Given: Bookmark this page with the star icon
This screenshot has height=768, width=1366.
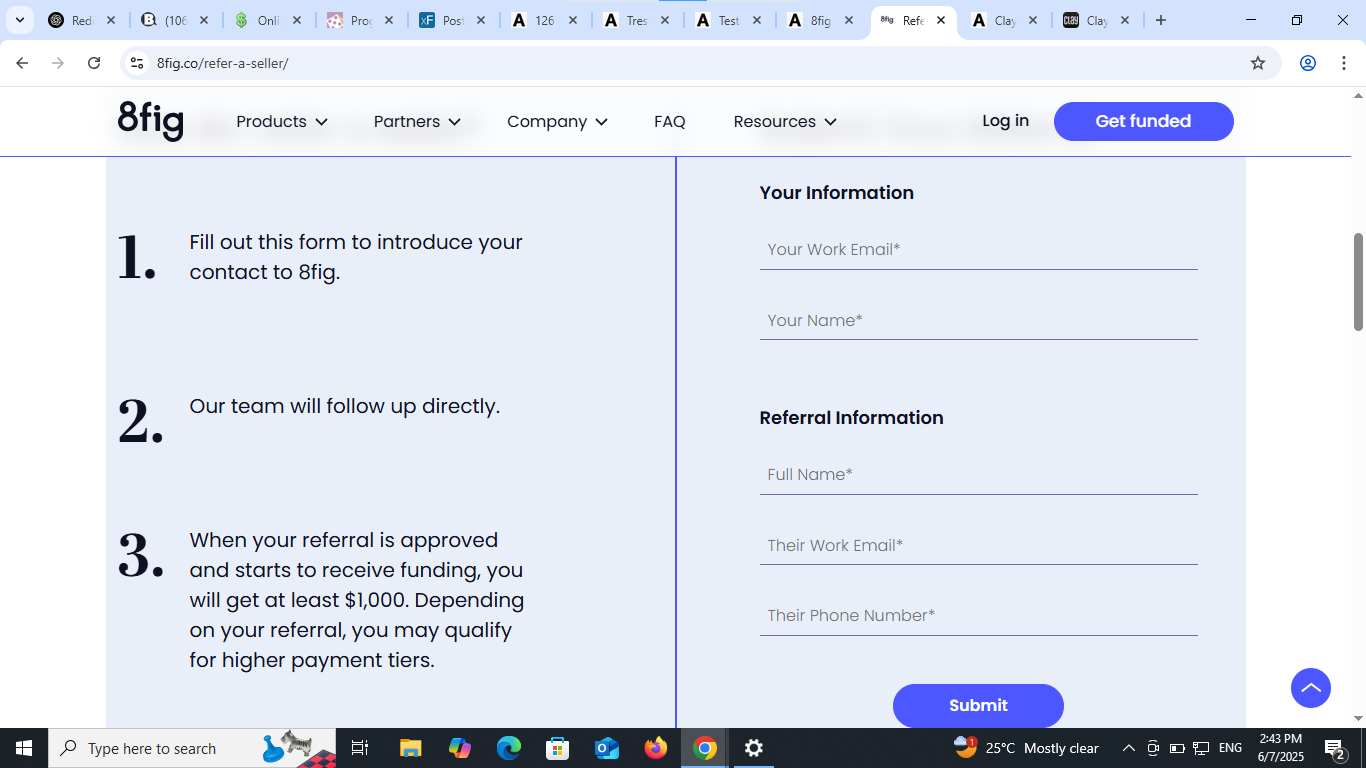Looking at the screenshot, I should 1258,63.
